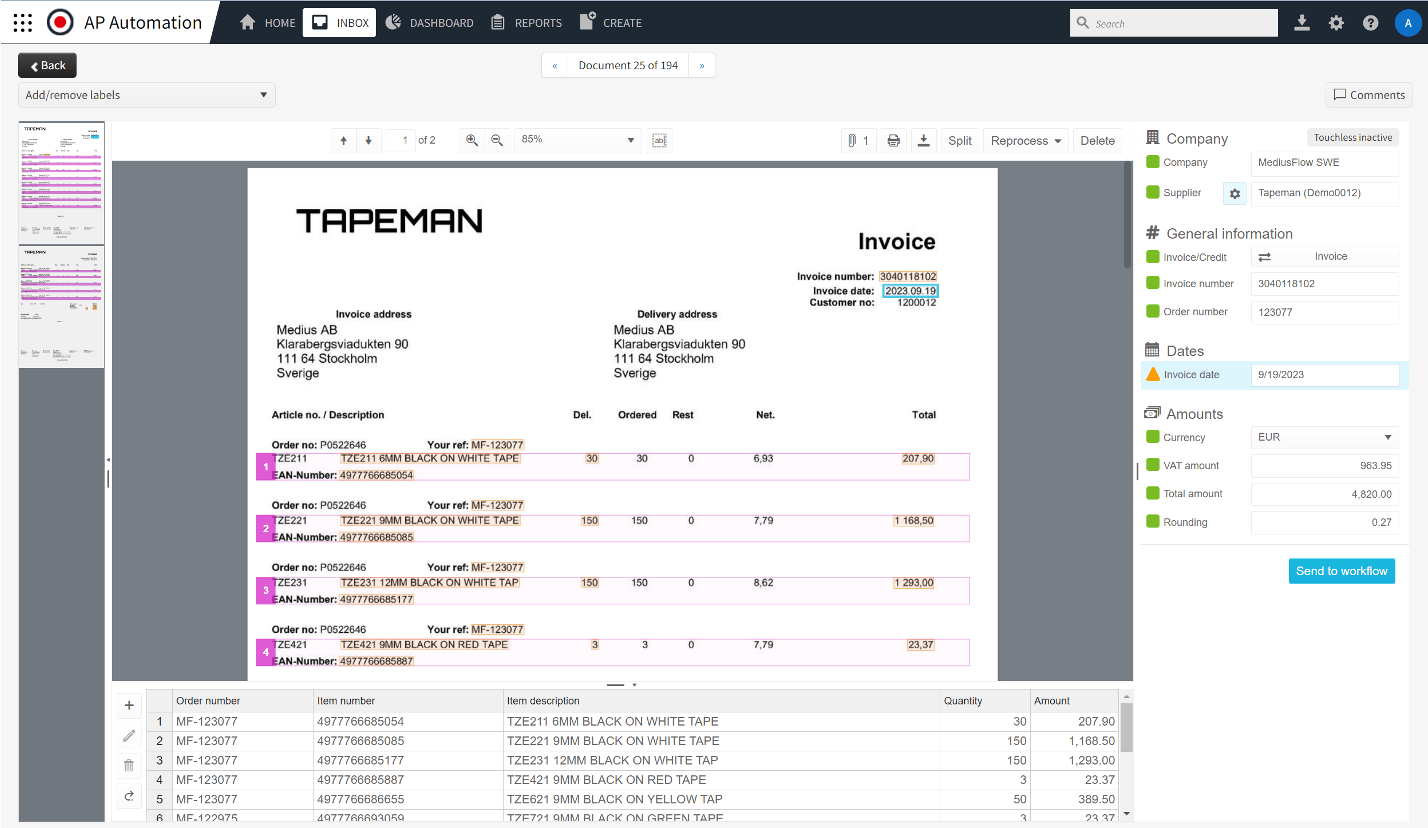Open supplier settings via the gear icon
This screenshot has height=828, width=1428.
click(1235, 193)
